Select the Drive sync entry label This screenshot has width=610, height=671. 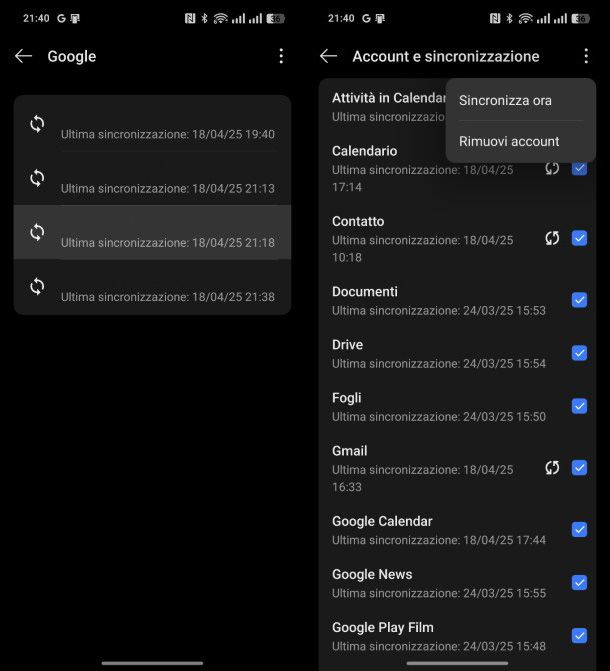coord(348,344)
